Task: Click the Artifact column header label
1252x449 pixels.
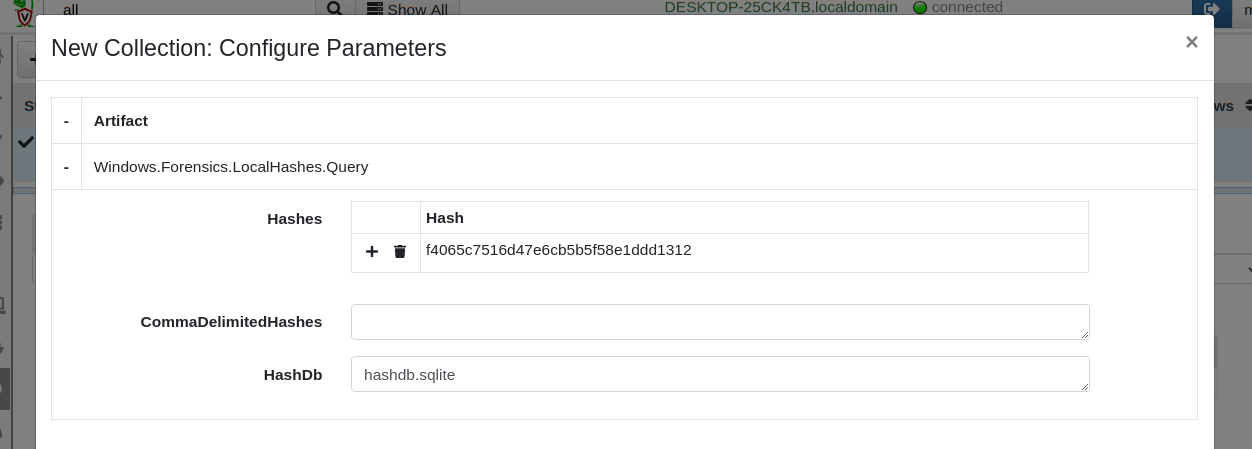Action: [x=121, y=121]
